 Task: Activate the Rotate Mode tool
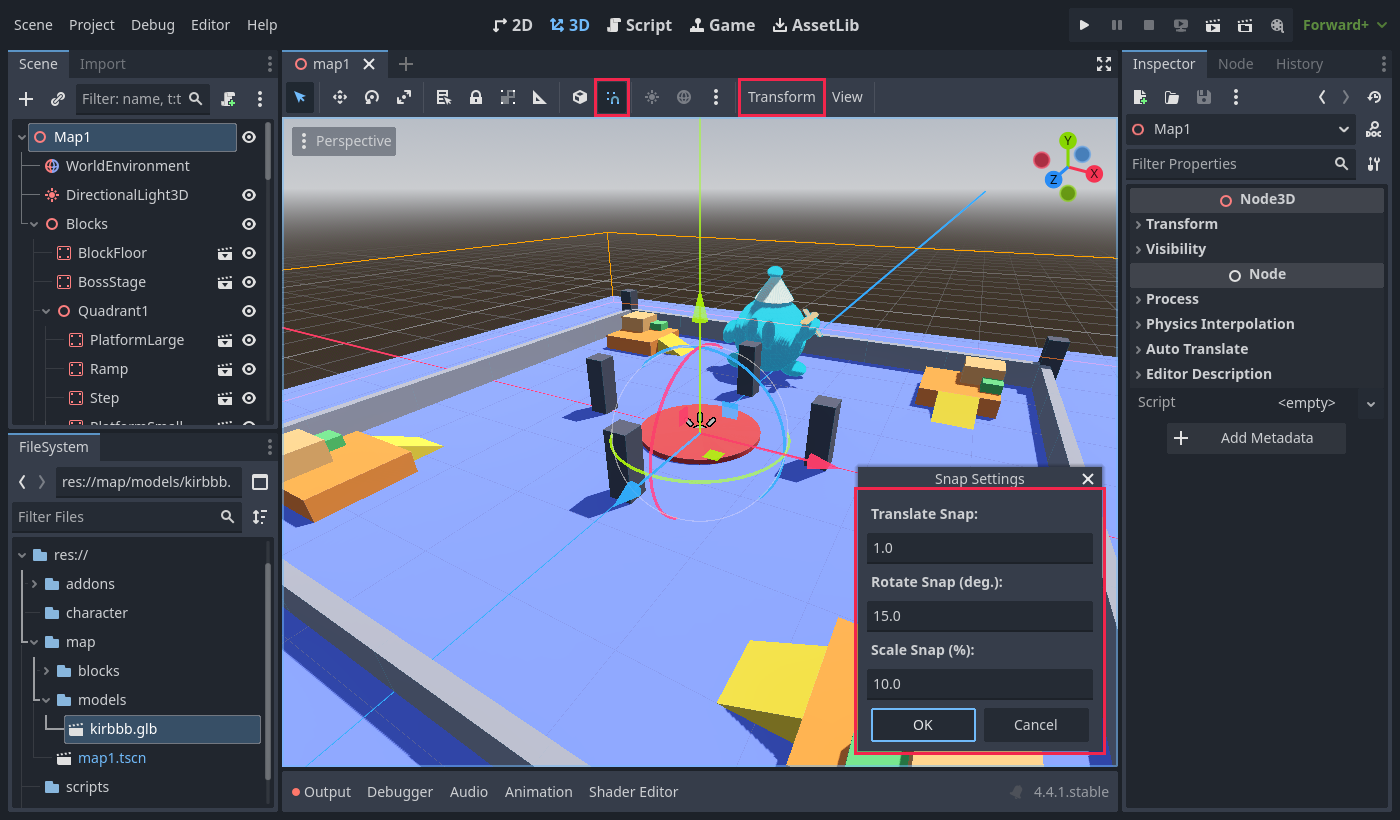click(372, 97)
